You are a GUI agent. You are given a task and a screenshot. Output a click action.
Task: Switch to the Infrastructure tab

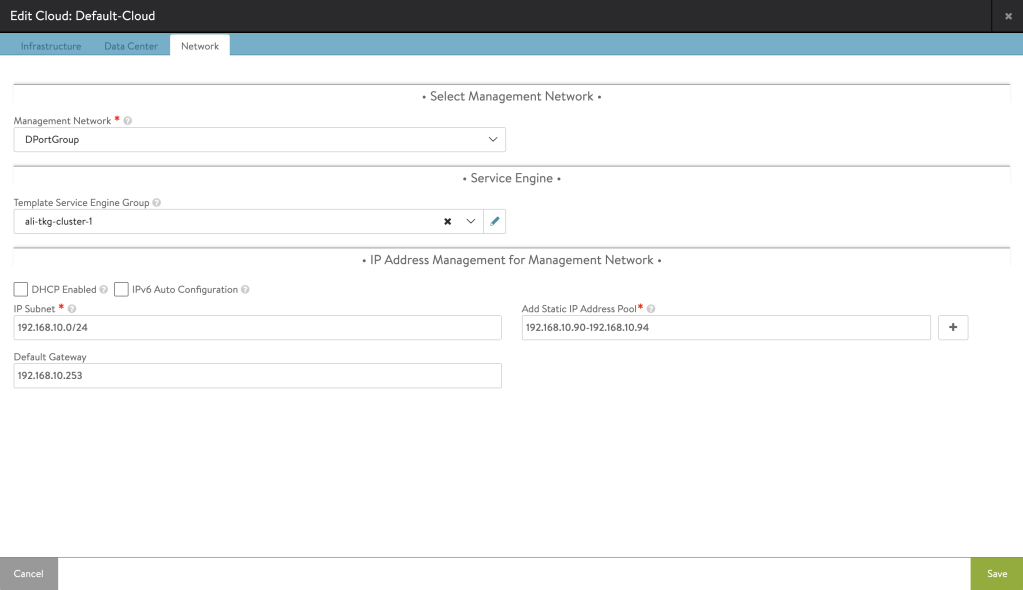(x=51, y=46)
